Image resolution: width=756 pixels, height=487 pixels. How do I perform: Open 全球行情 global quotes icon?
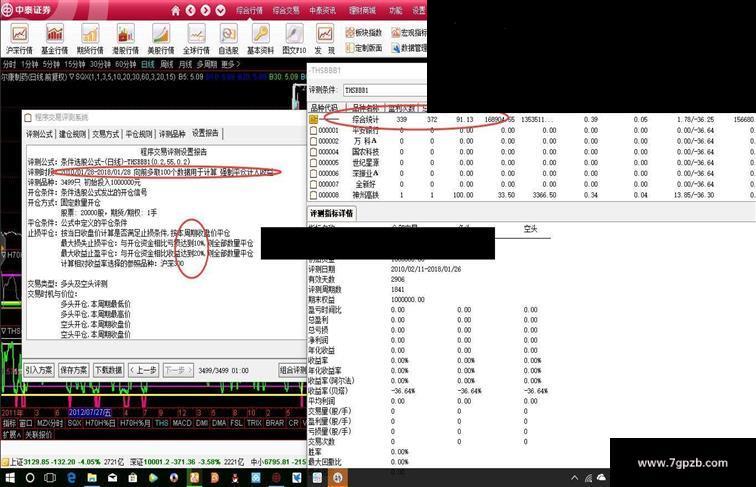pyautogui.click(x=196, y=39)
